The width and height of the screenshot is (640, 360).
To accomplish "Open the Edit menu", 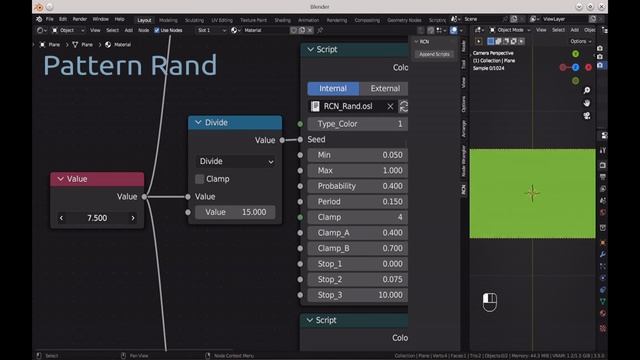I will [62, 19].
